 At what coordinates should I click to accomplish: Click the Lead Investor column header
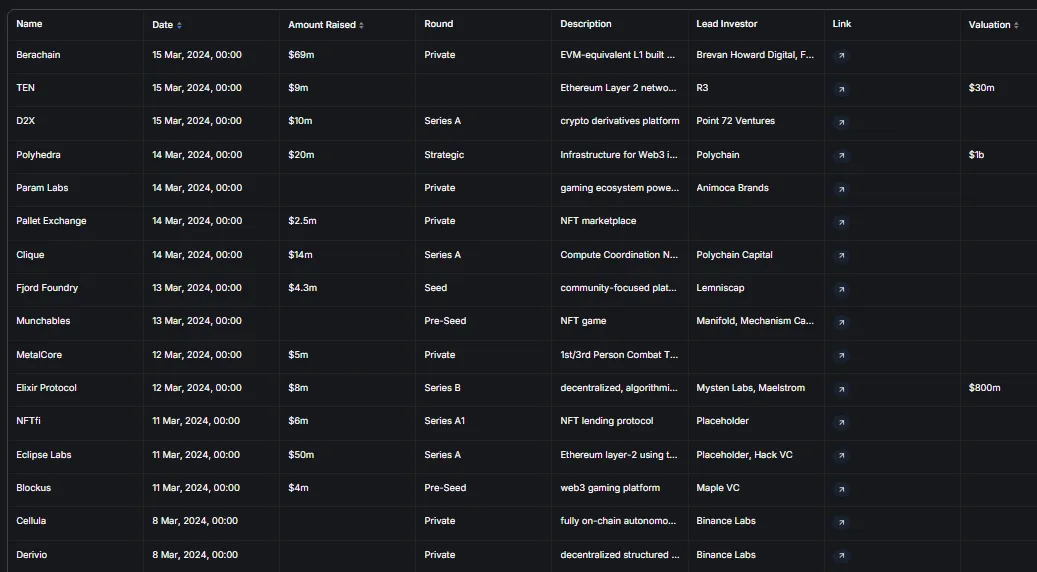(726, 24)
